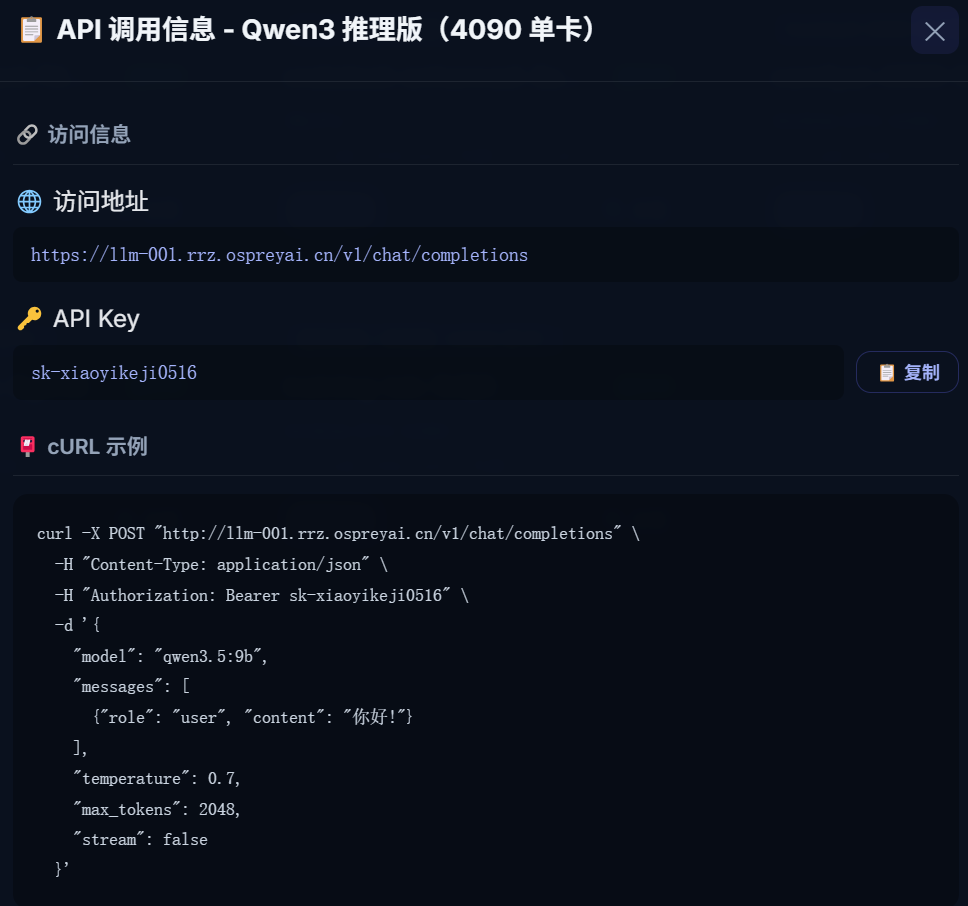
Task: Click the globe icon next to 访问地址
Action: point(29,202)
